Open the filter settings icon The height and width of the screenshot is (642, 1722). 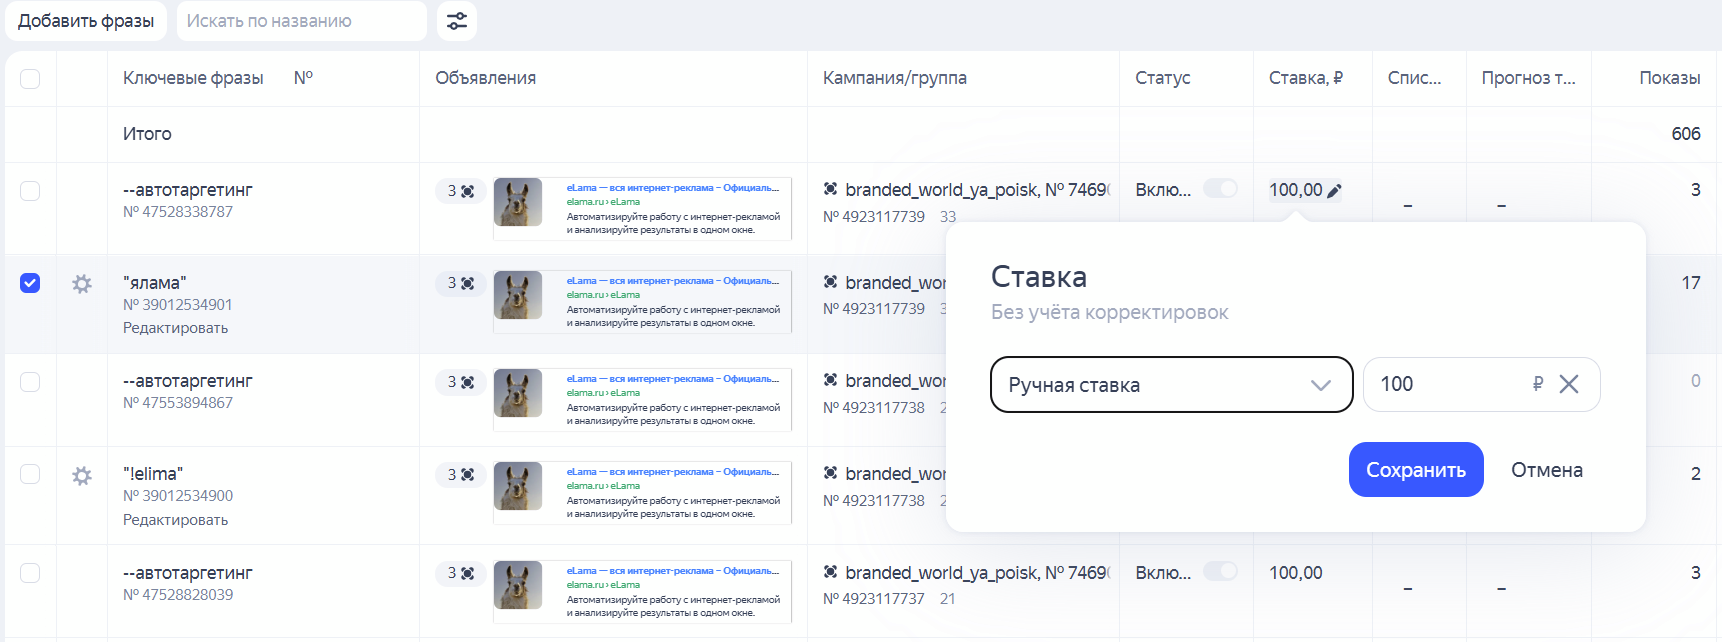pos(457,21)
